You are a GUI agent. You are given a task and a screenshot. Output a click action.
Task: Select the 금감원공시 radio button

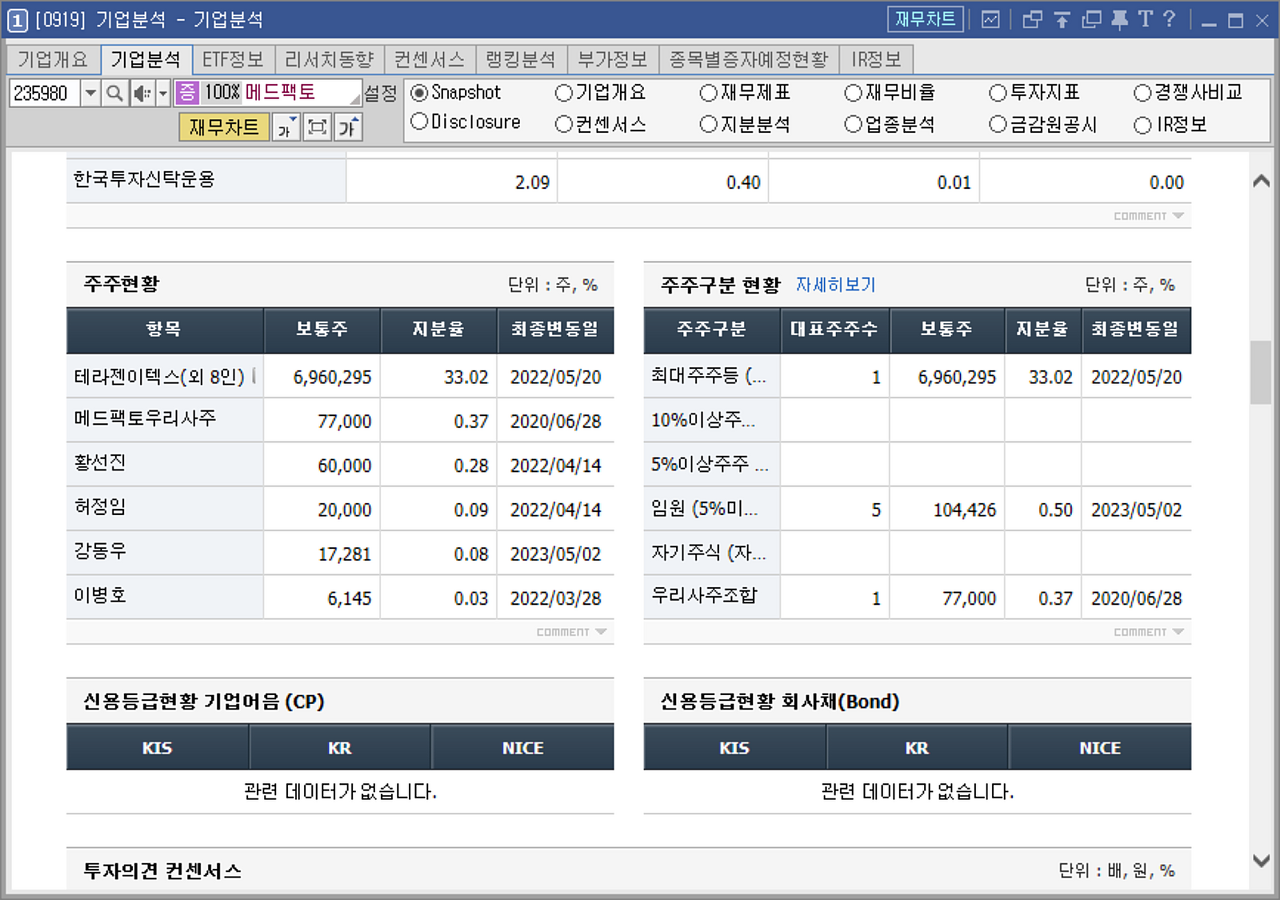click(x=998, y=125)
